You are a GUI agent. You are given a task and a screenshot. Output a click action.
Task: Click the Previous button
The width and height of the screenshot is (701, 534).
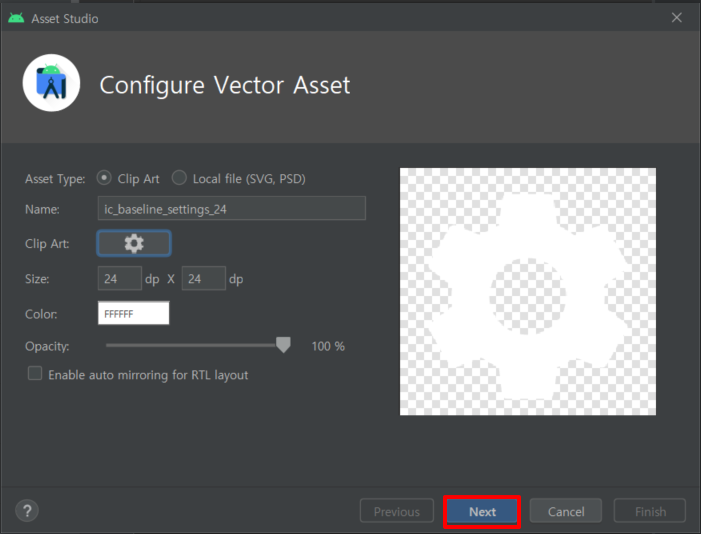397,511
